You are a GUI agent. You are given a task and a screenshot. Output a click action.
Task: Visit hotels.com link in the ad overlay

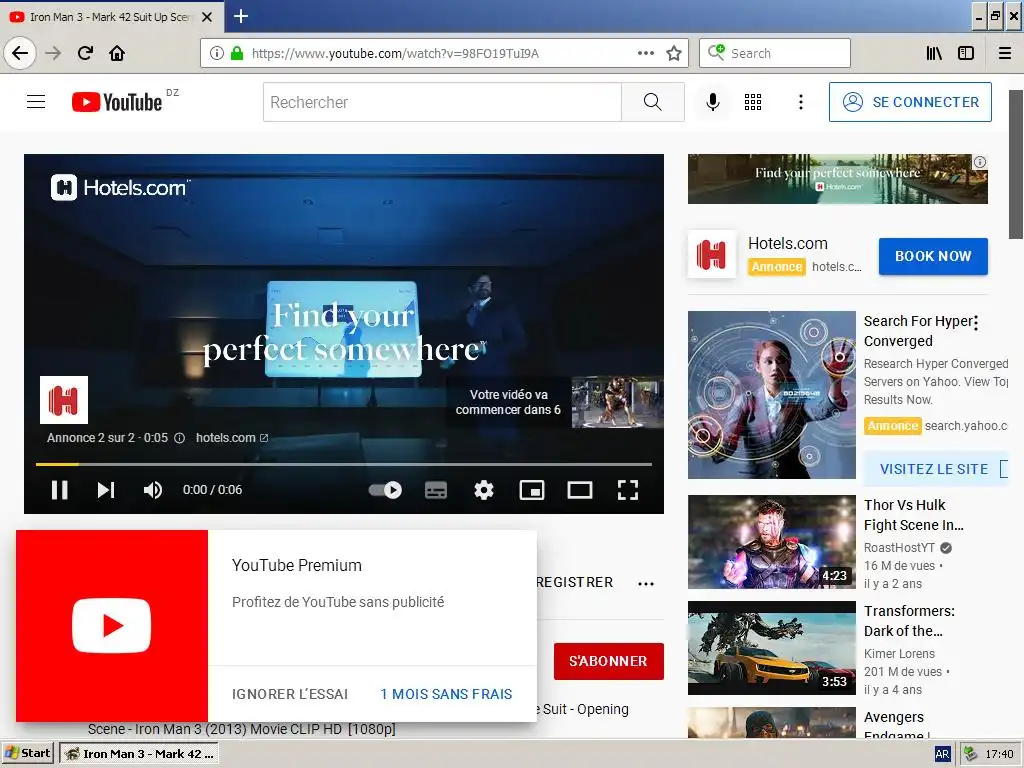pyautogui.click(x=232, y=438)
